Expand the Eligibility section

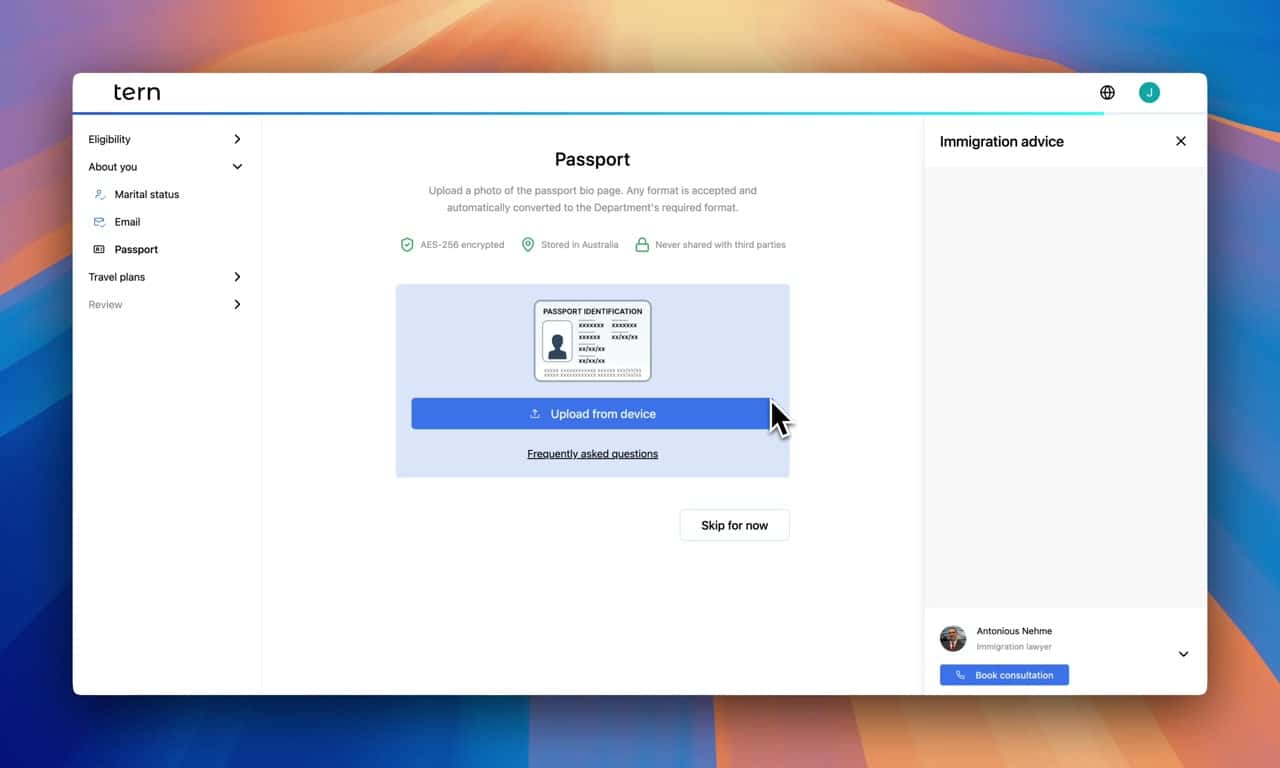pyautogui.click(x=237, y=140)
